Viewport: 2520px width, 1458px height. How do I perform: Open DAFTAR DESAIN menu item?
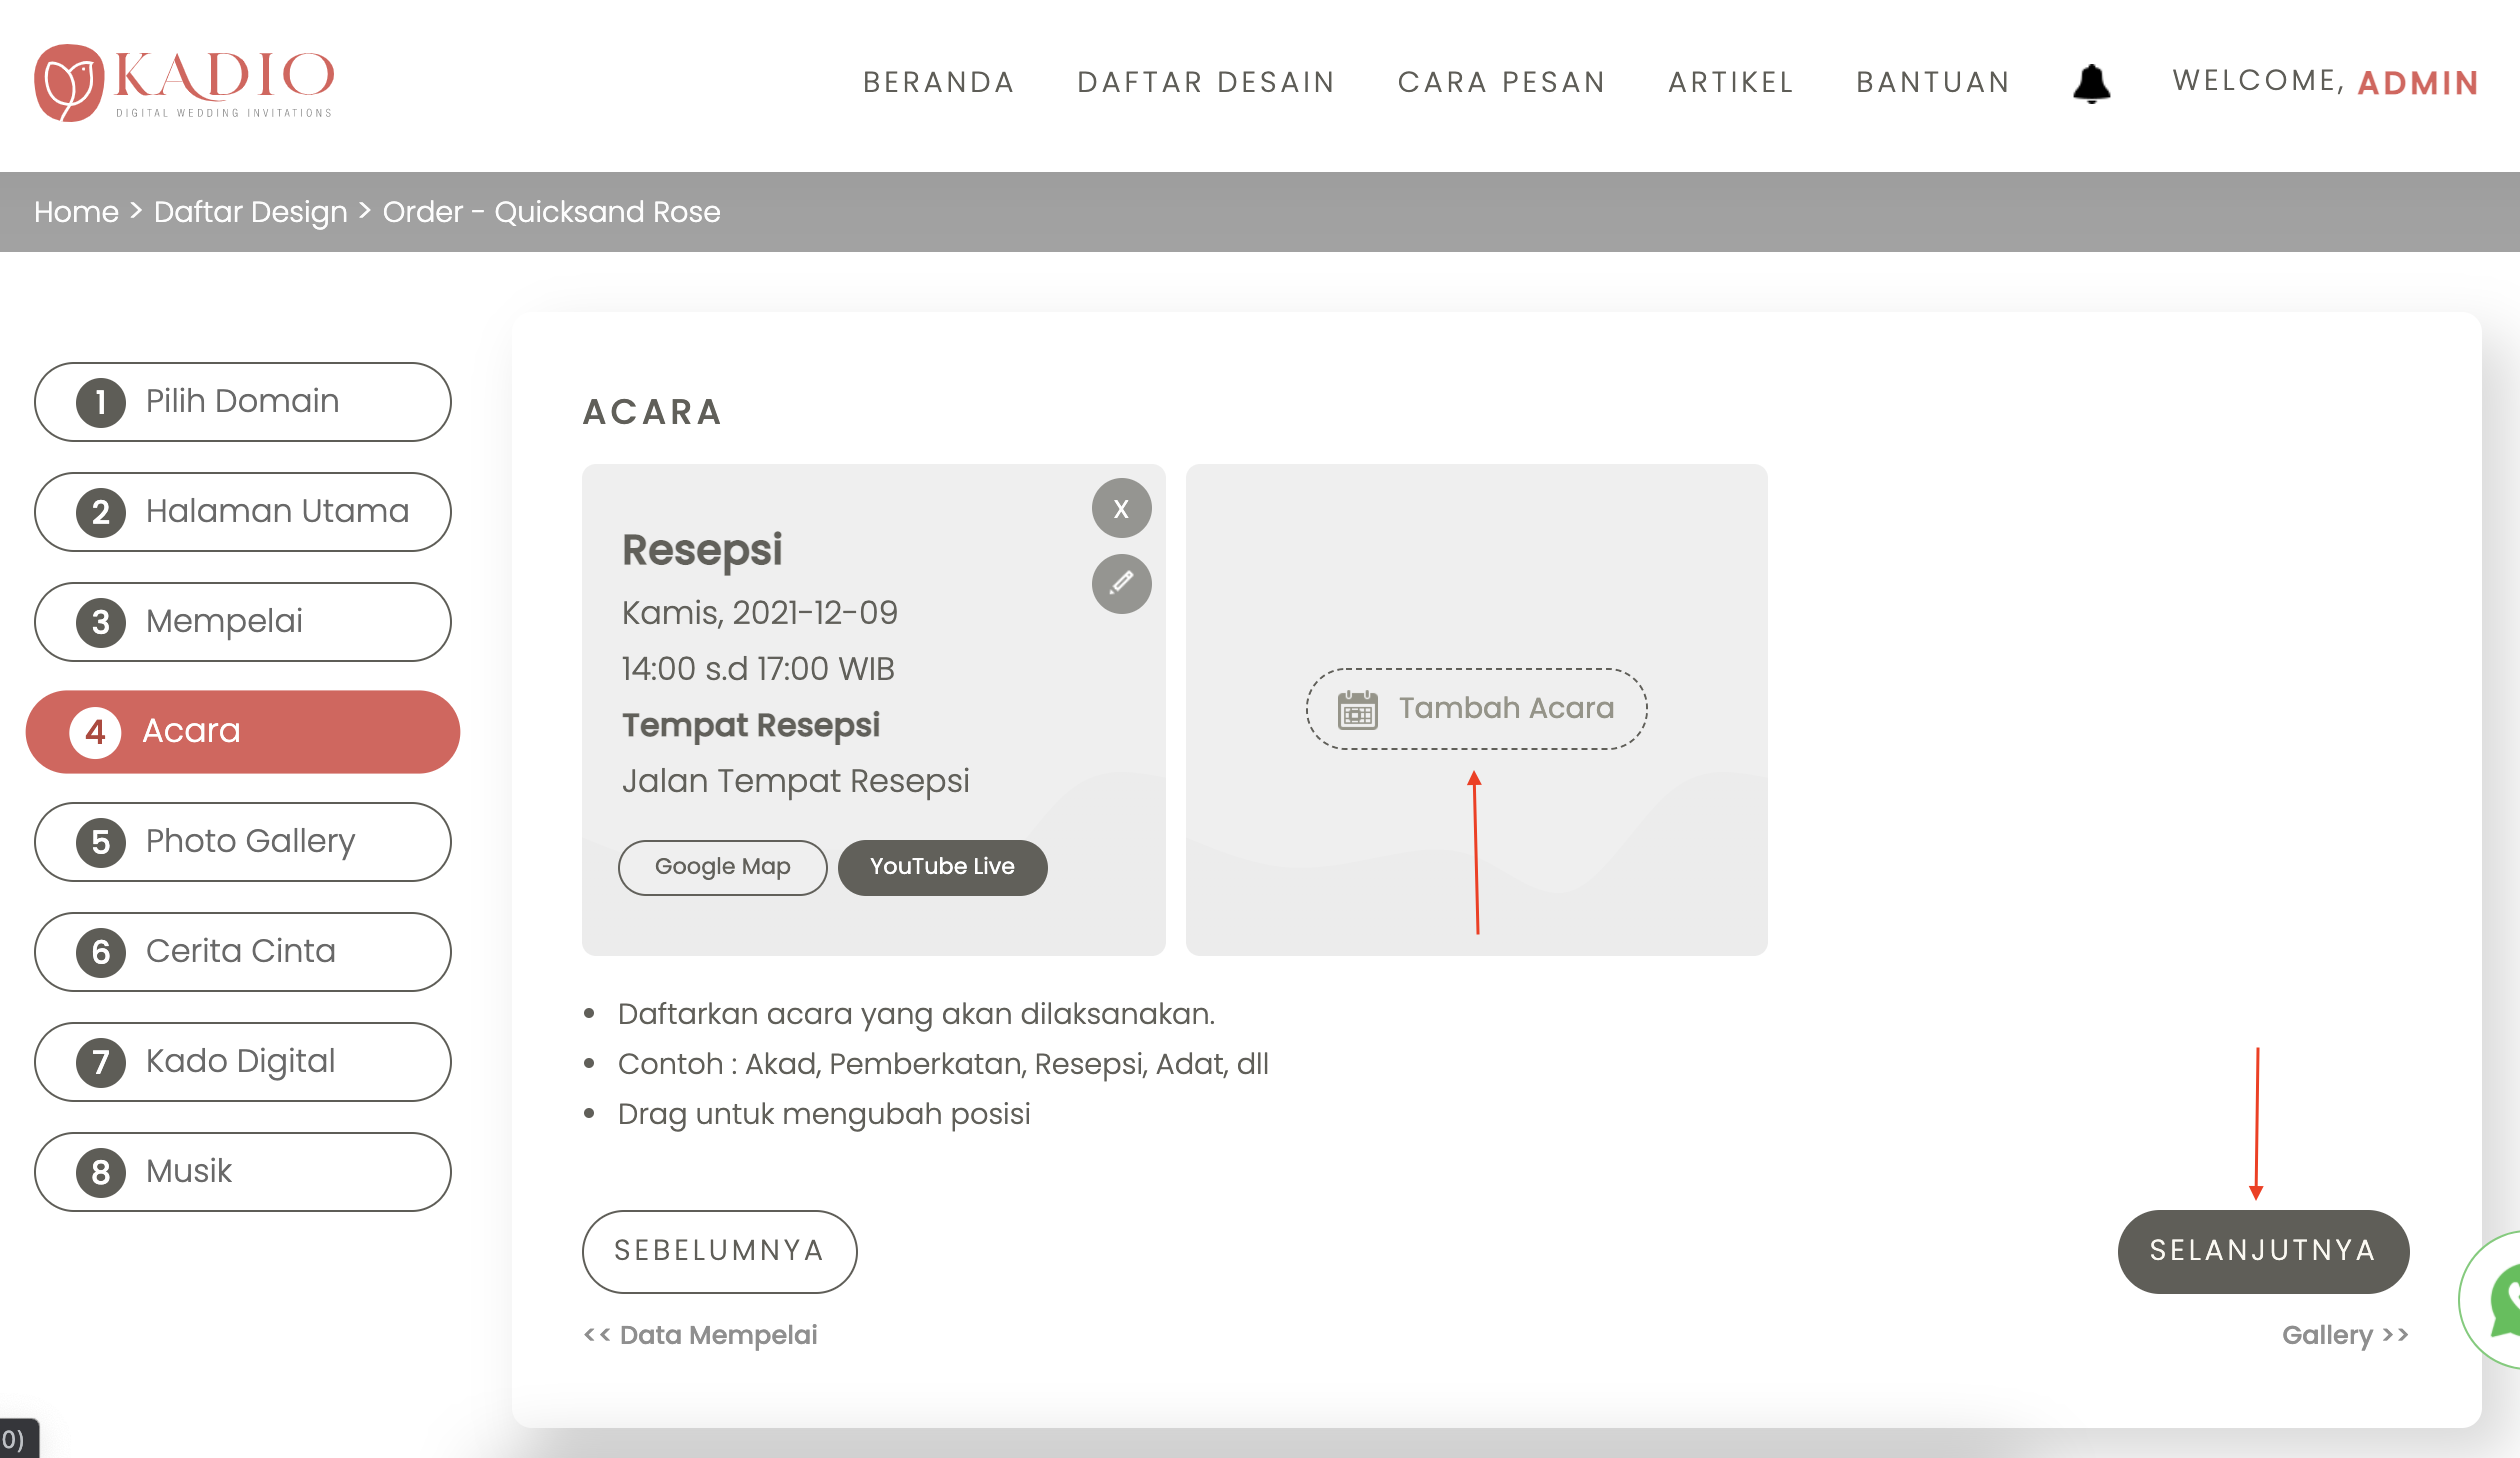pos(1206,82)
